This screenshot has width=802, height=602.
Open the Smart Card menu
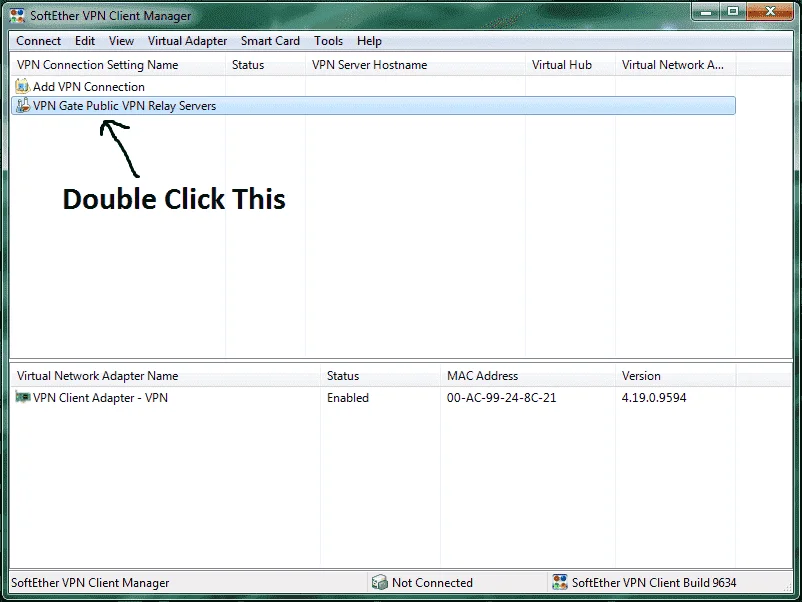click(270, 41)
